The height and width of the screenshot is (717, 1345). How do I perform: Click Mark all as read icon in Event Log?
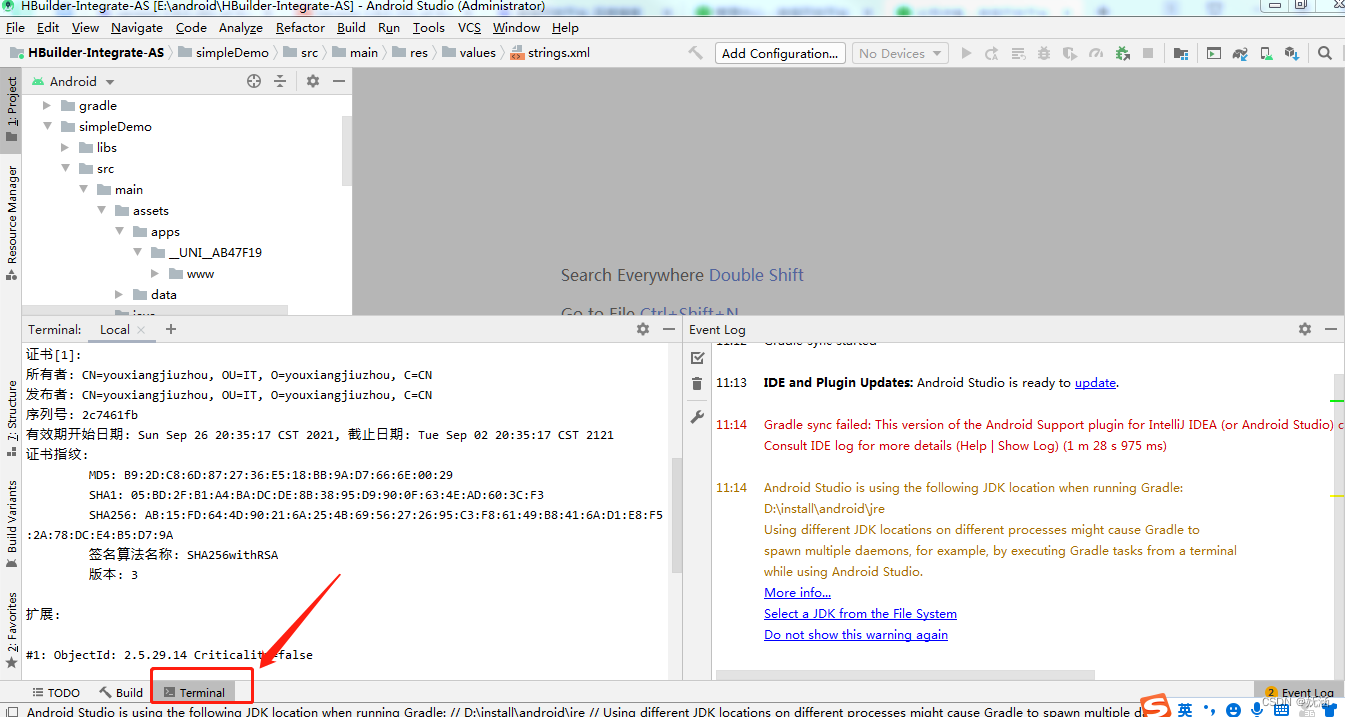[x=698, y=357]
